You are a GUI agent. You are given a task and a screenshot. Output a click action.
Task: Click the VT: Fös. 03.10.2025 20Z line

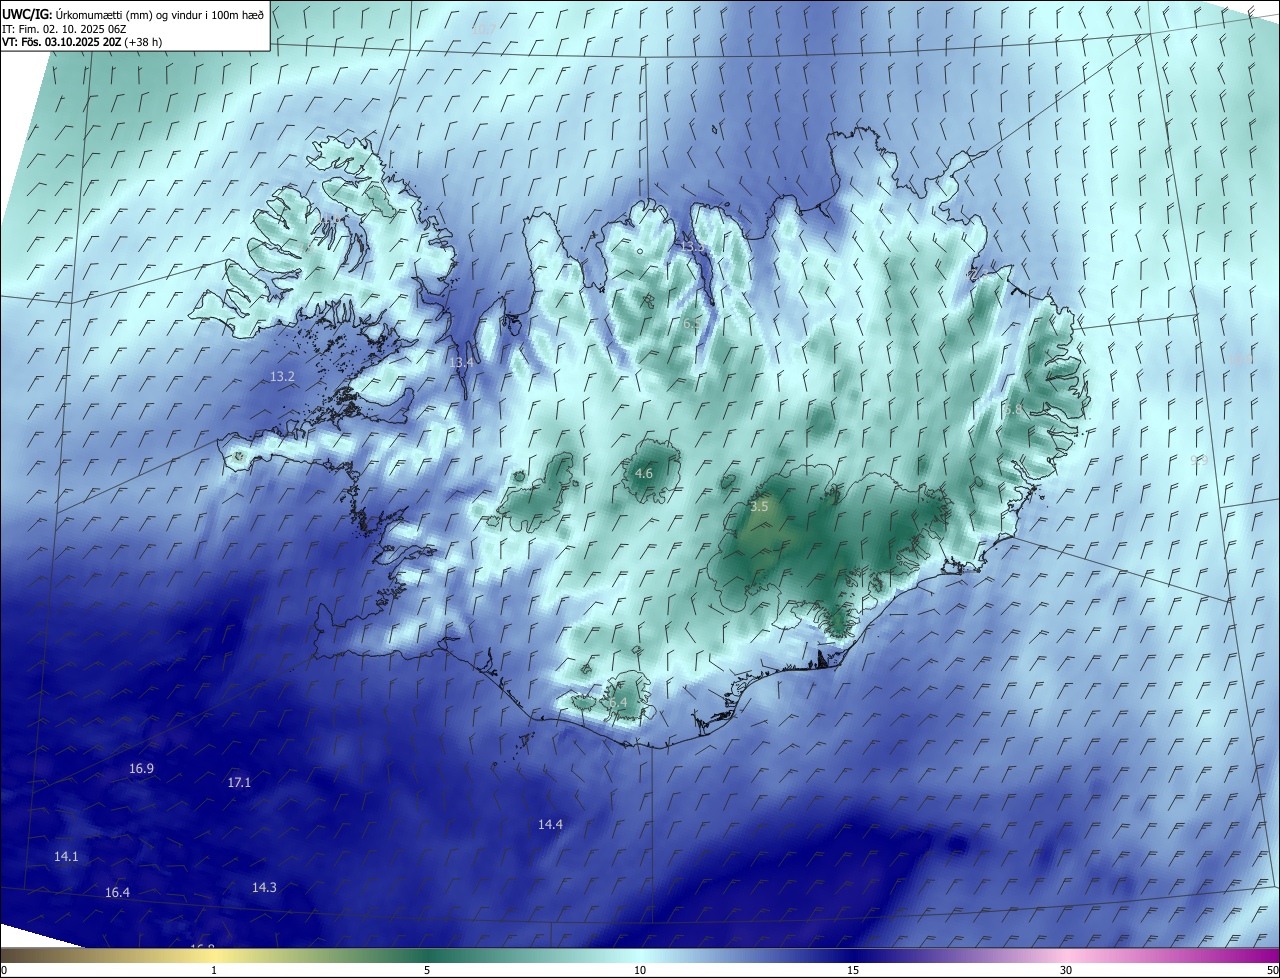pos(82,42)
